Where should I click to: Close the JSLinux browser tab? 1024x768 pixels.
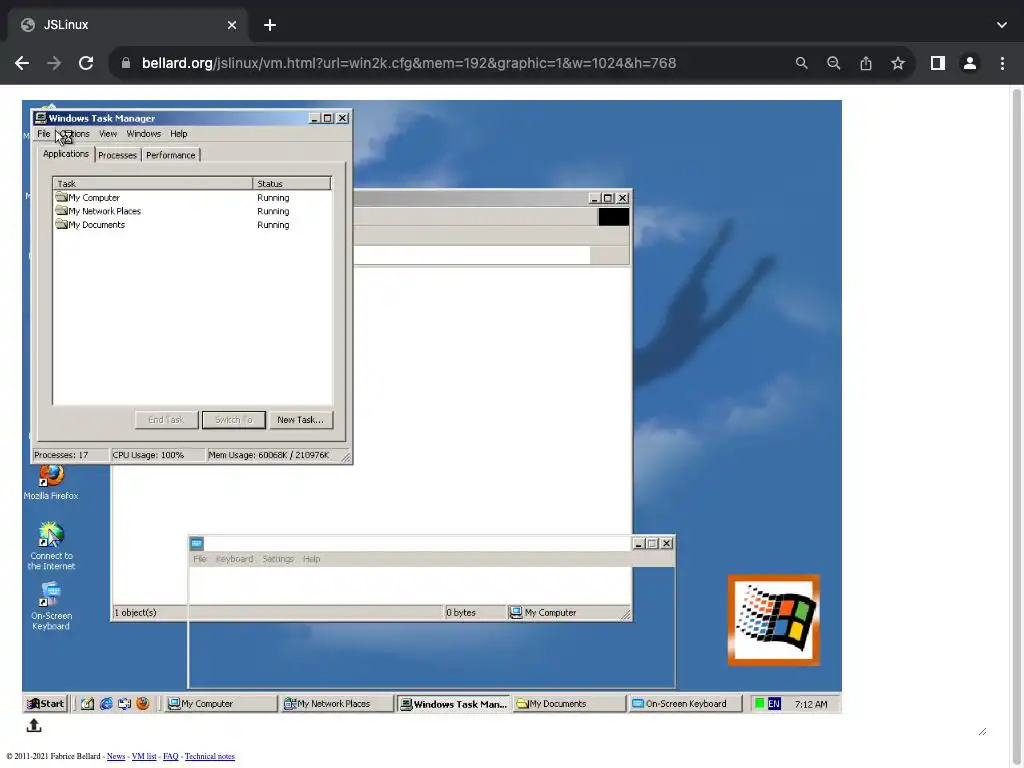coord(232,25)
